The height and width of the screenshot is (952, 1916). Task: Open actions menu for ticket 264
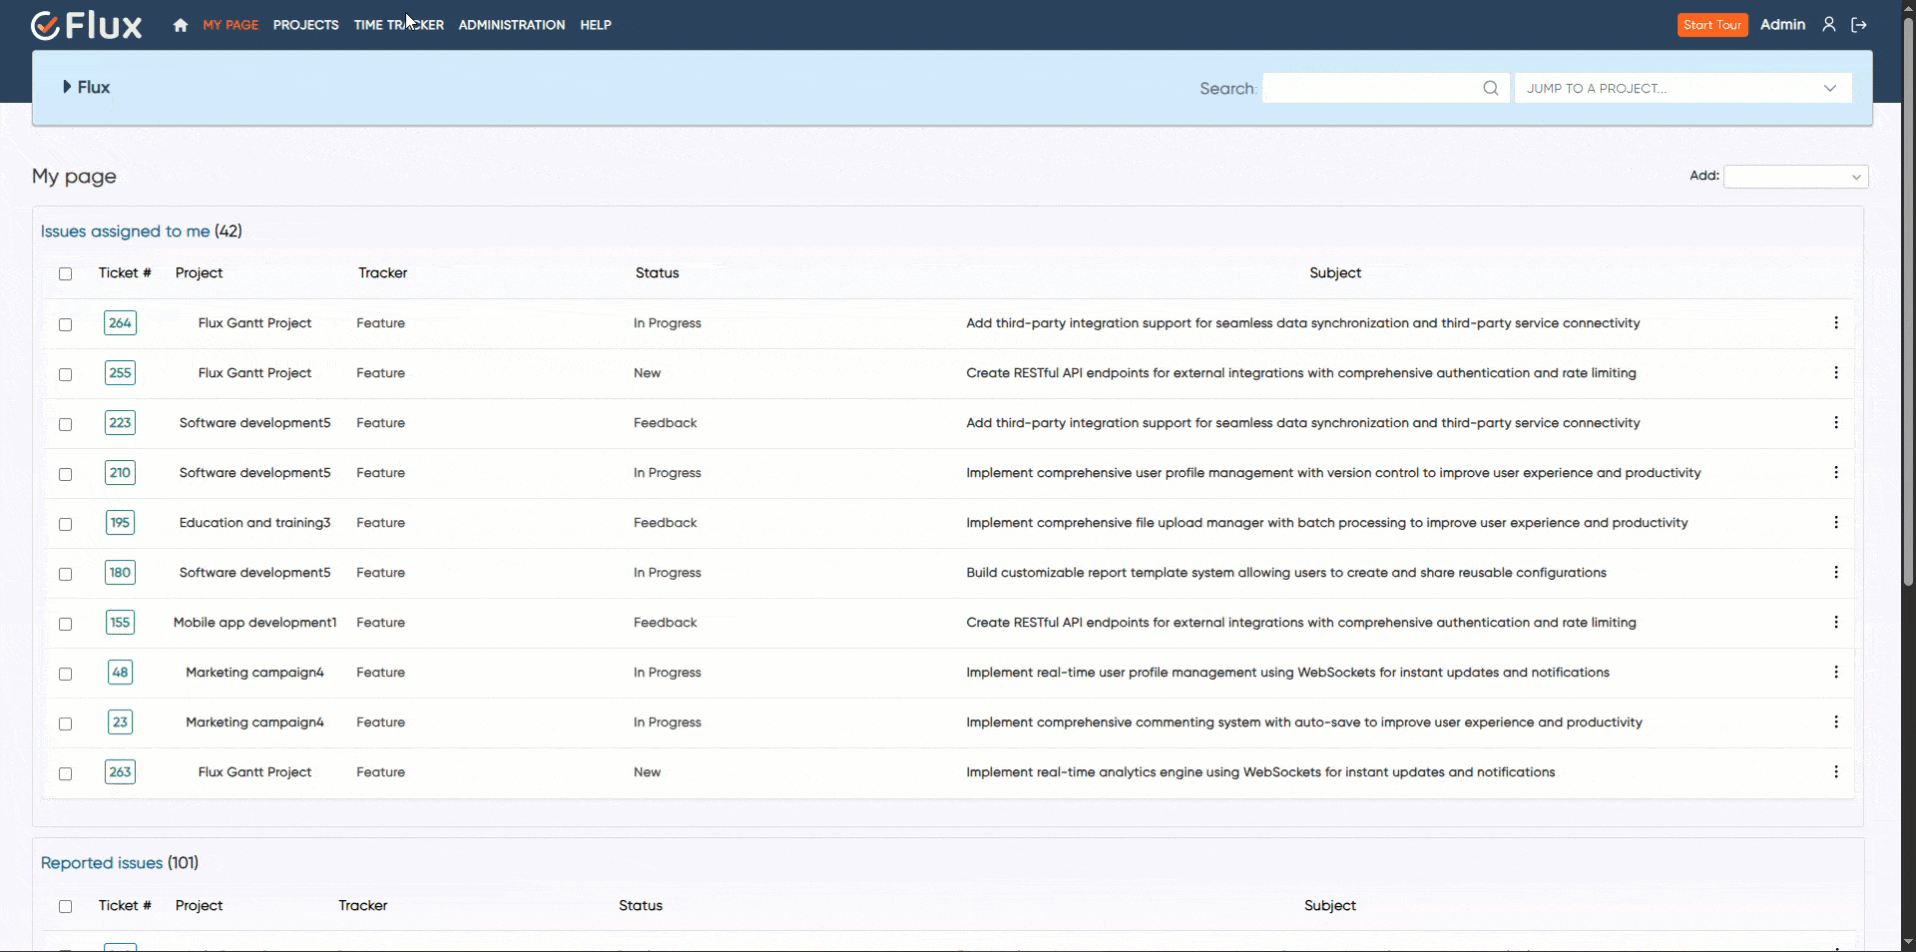(x=1835, y=323)
